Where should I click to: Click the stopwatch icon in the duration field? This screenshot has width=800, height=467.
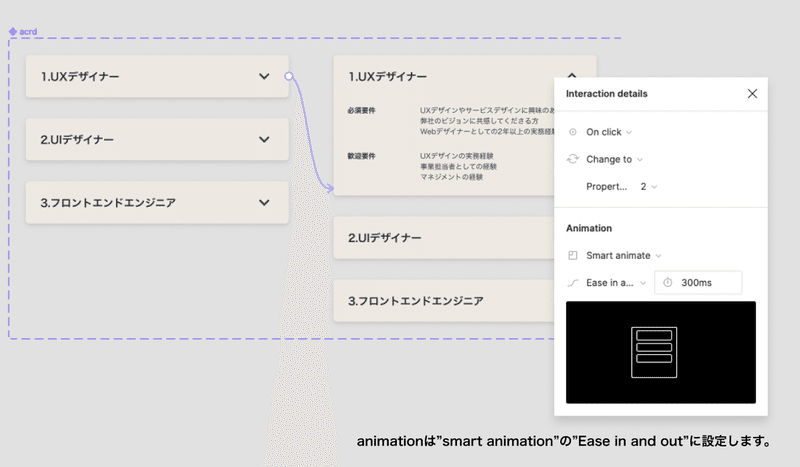pos(667,282)
